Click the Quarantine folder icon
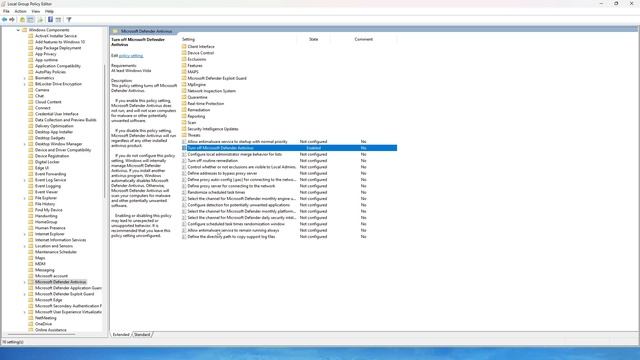The image size is (640, 360). (184, 97)
